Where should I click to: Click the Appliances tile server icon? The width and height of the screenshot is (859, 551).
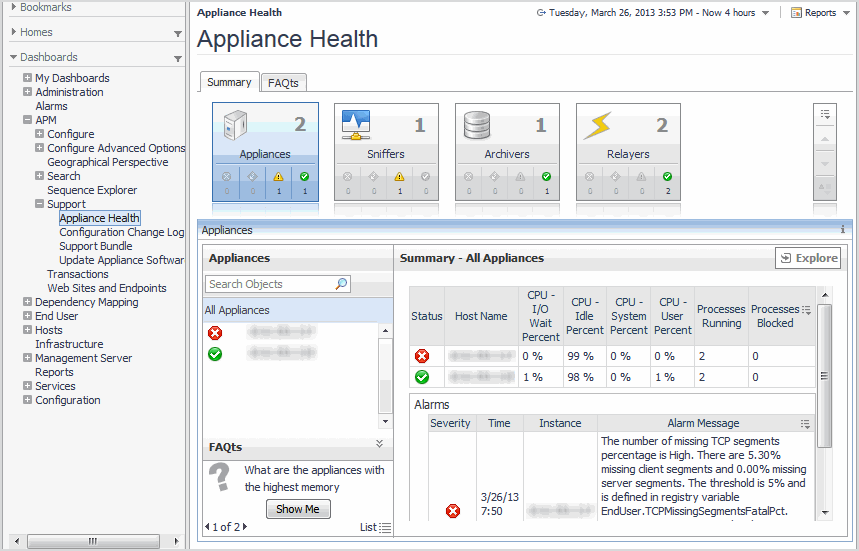point(236,126)
